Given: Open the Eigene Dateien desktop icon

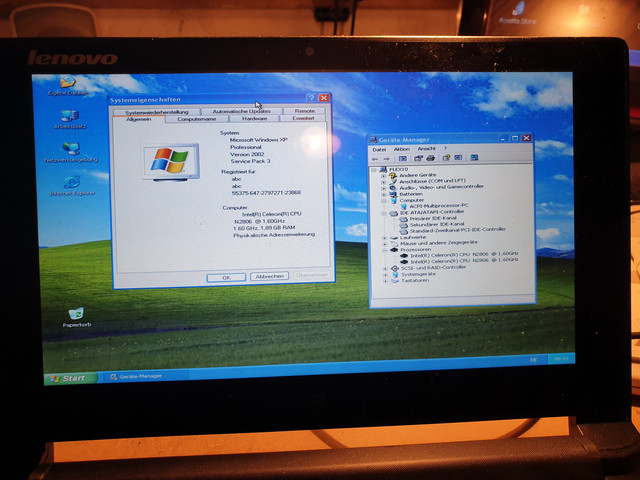Looking at the screenshot, I should [68, 83].
